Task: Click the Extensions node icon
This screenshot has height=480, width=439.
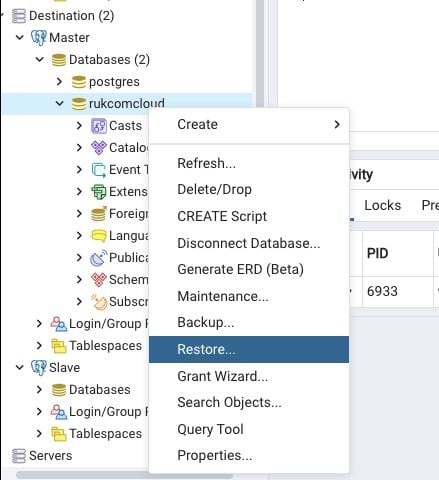Action: point(99,192)
